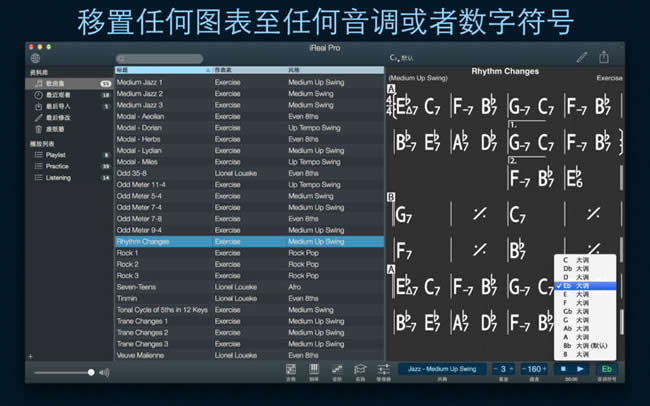
Task: Sort songs by the title column header
Action: click(163, 70)
